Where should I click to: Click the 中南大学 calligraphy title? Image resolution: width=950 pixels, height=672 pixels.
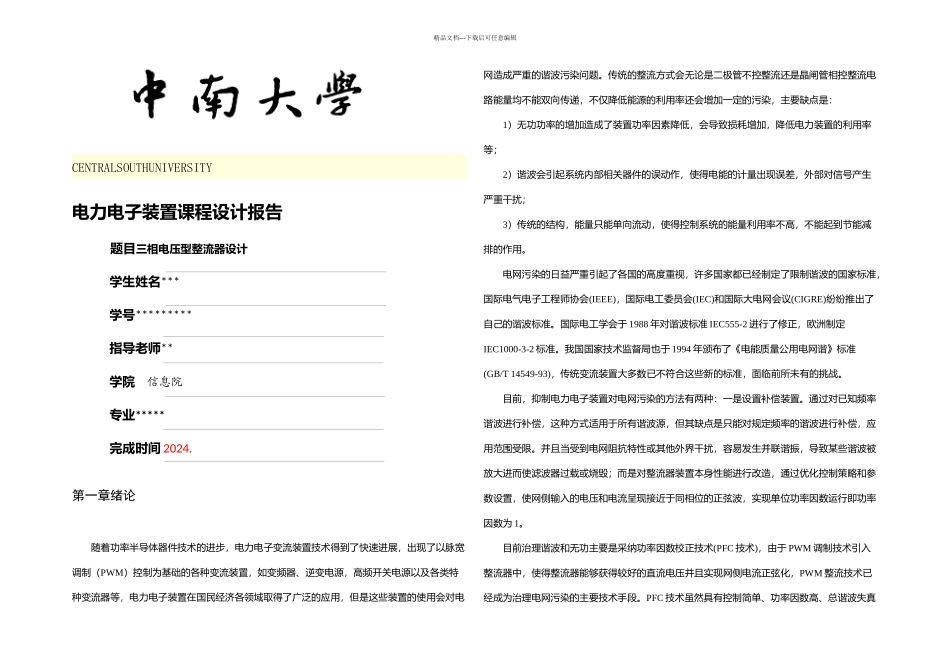click(247, 95)
